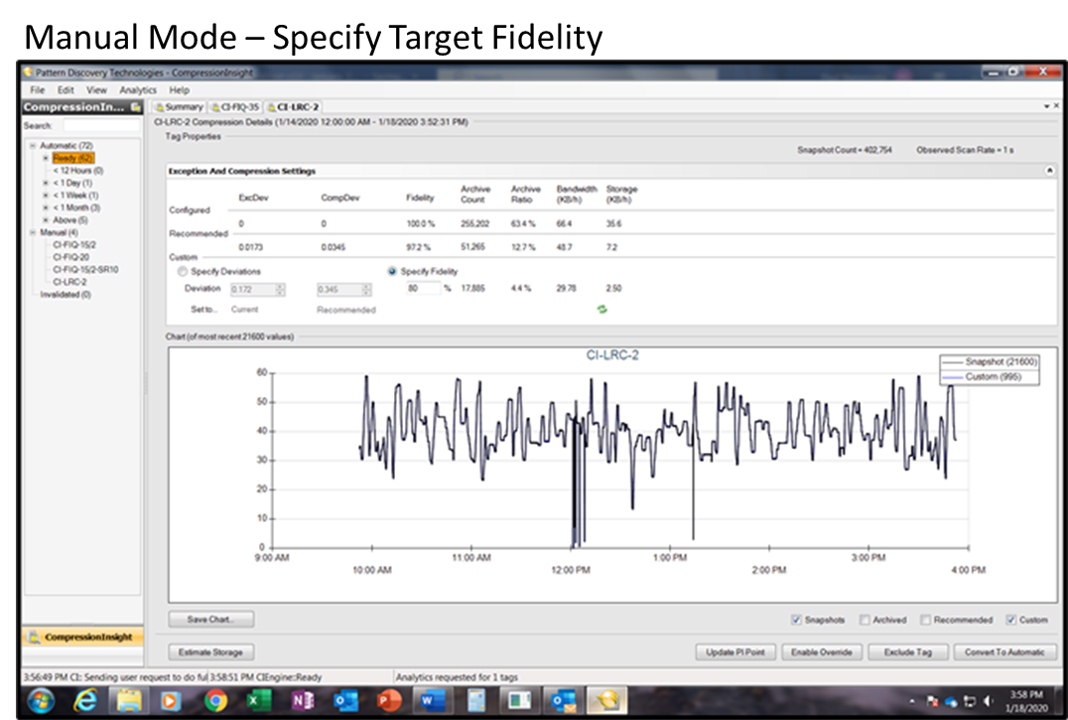This screenshot has width=1068, height=720.
Task: Open the Analytics menu
Action: tap(138, 90)
